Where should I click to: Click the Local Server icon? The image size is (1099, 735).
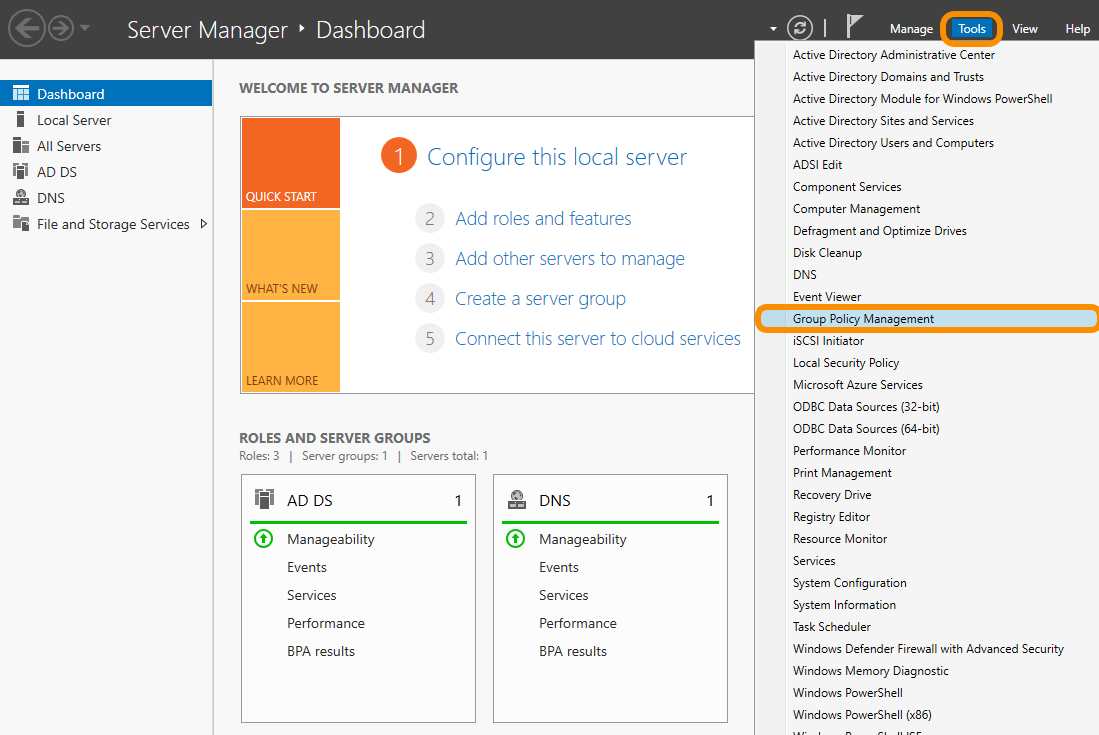click(18, 119)
